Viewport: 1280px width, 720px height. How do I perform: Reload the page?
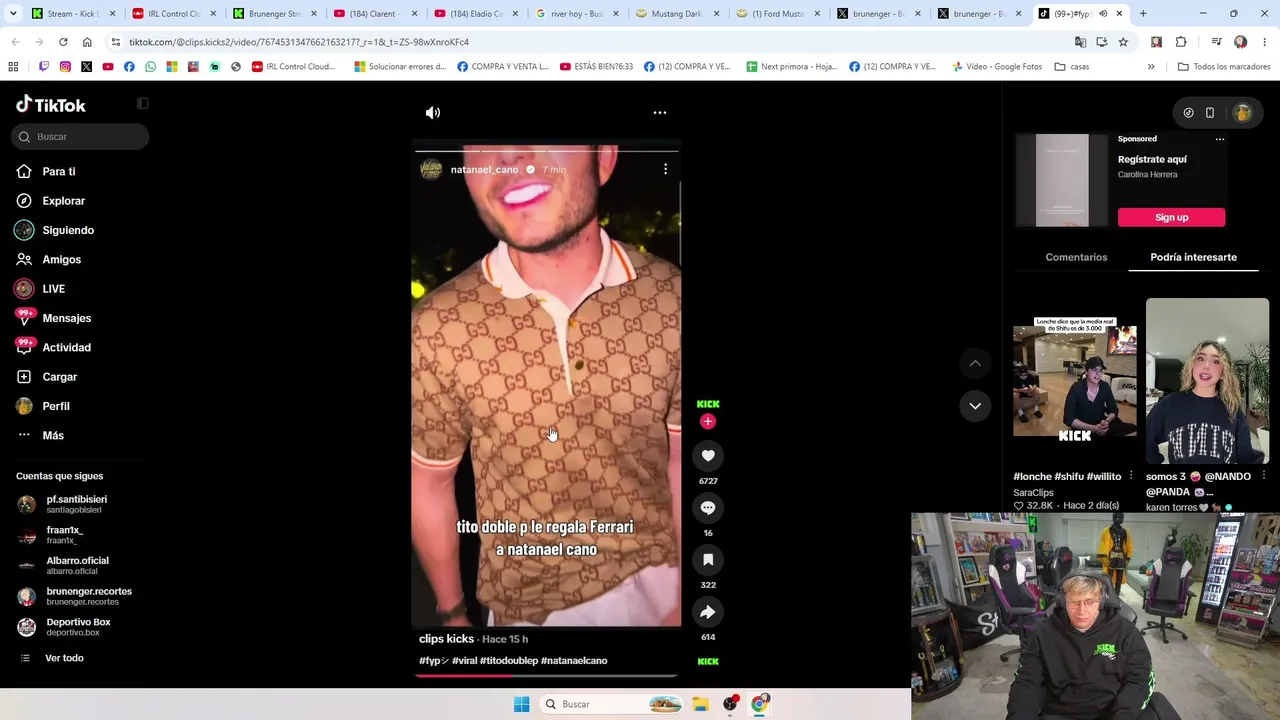[63, 42]
